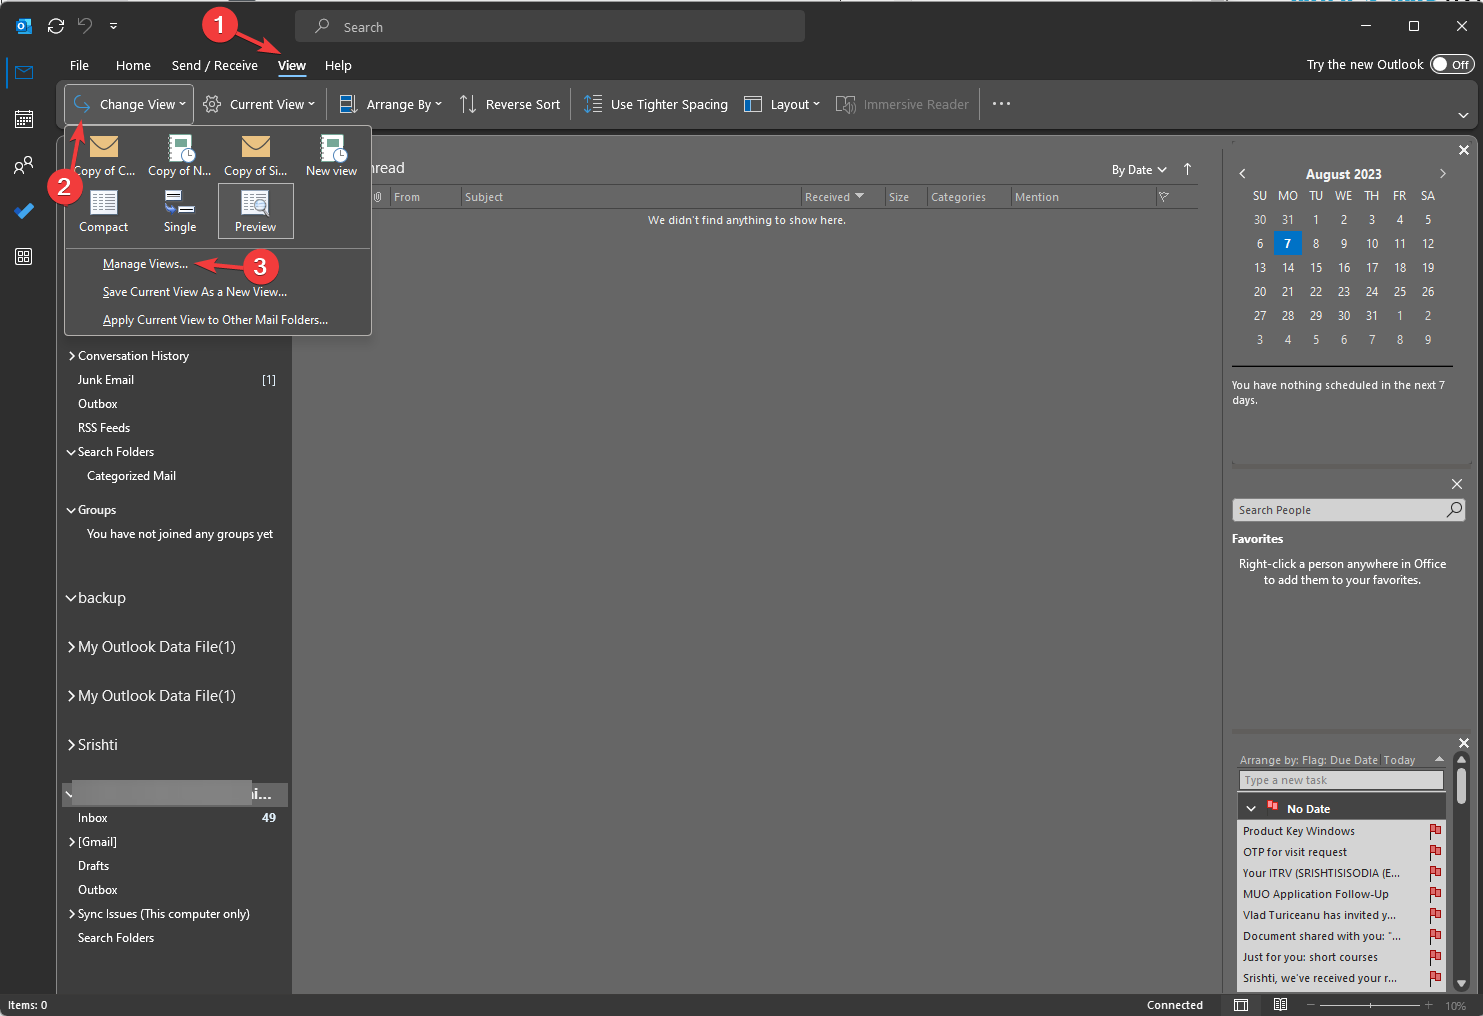Expand the Conversation History folder
Viewport: 1483px width, 1016px height.
coord(71,355)
